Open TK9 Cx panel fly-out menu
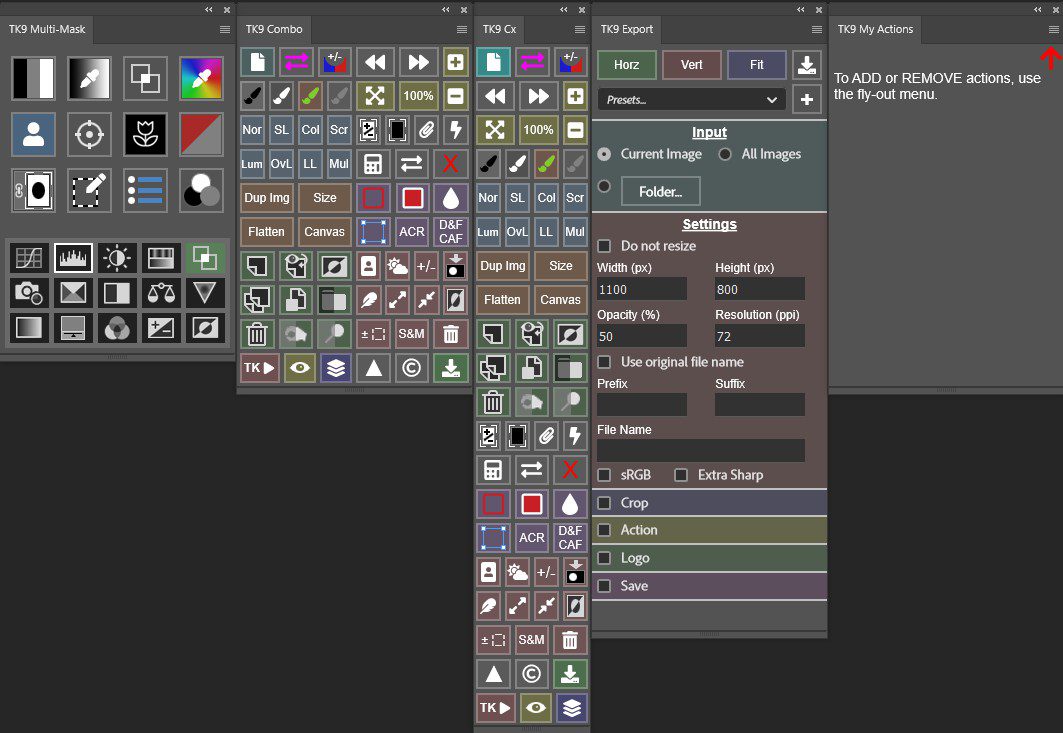Image resolution: width=1063 pixels, height=733 pixels. 580,30
